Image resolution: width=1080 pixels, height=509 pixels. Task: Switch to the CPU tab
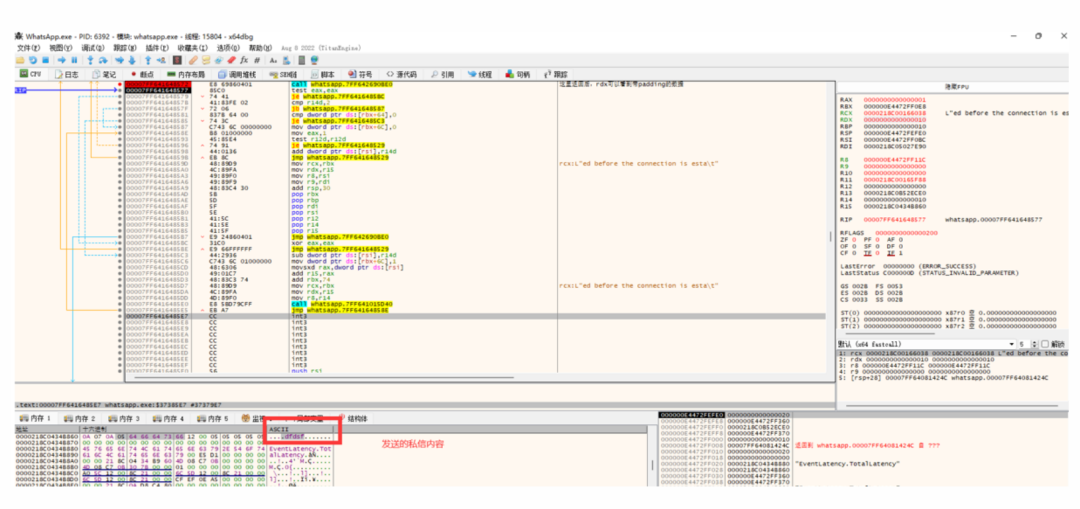point(31,74)
